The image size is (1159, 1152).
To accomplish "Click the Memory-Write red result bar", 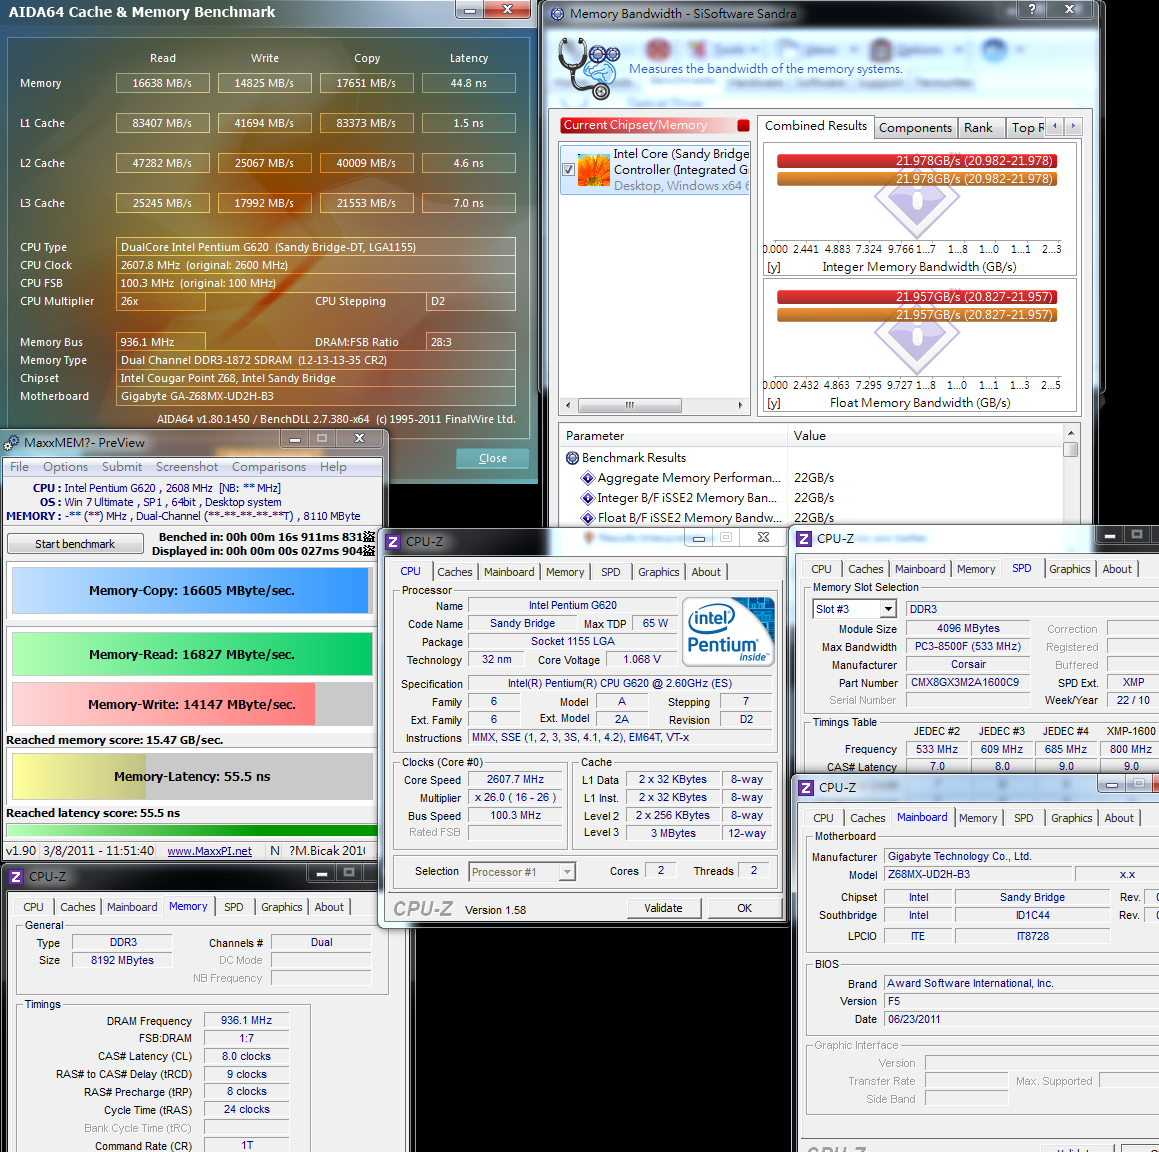I will 163,704.
